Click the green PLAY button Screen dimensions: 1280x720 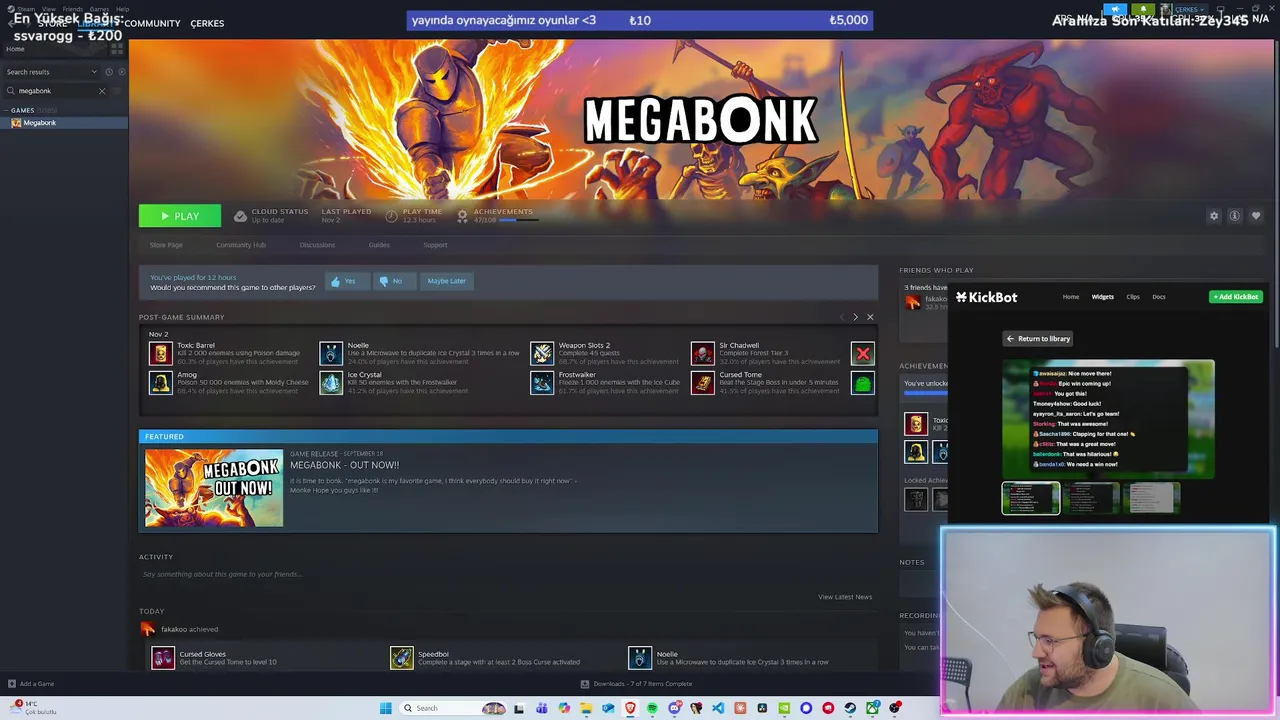coord(180,216)
